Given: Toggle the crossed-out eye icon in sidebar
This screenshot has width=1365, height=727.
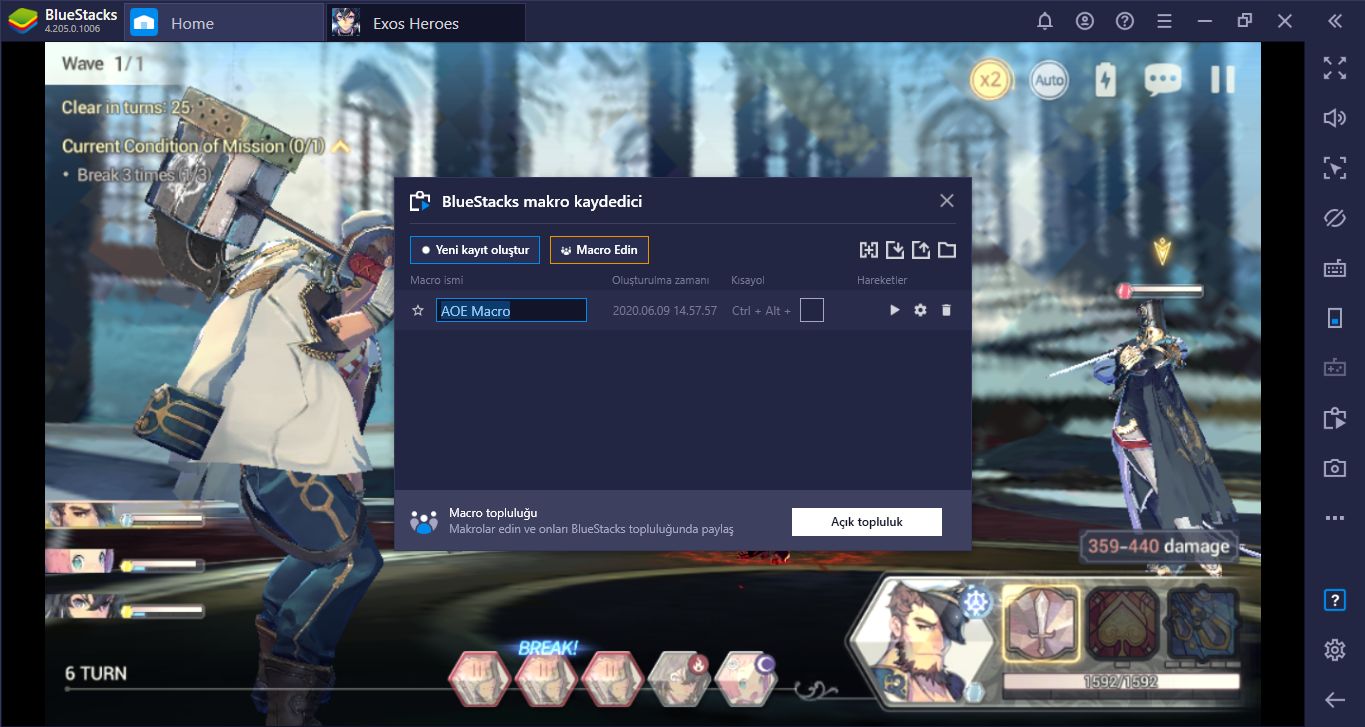Looking at the screenshot, I should [1335, 218].
